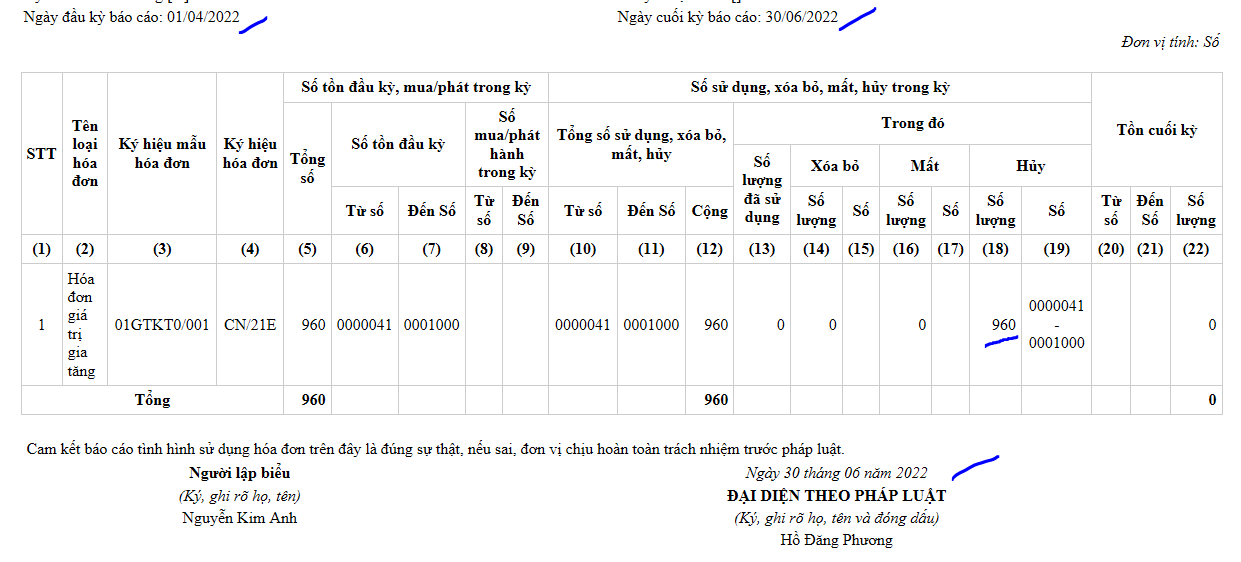Select the representative name Hồ Đăng Phương

pyautogui.click(x=836, y=540)
